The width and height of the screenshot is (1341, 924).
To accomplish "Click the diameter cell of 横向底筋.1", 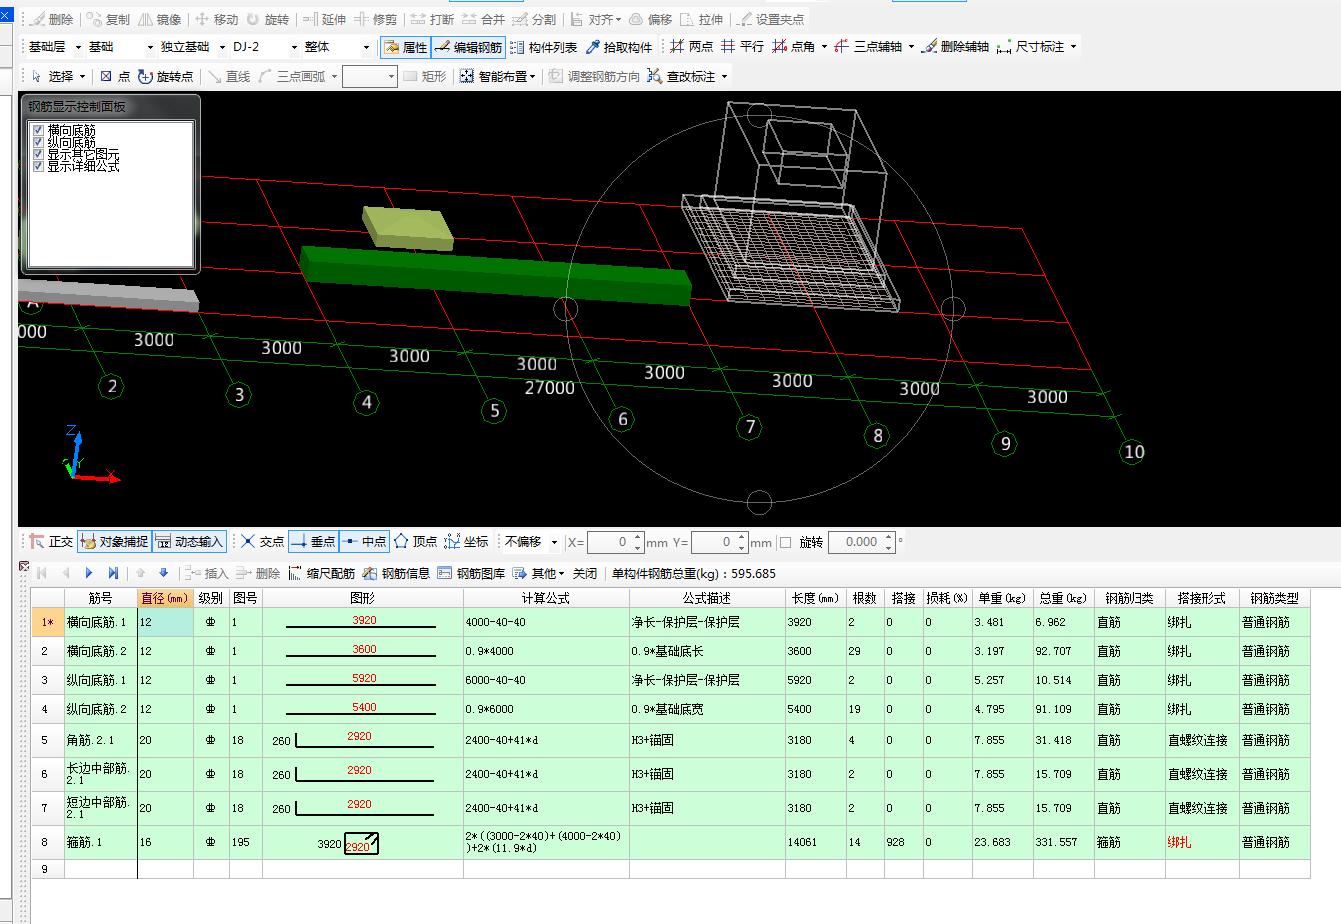I will pyautogui.click(x=165, y=622).
